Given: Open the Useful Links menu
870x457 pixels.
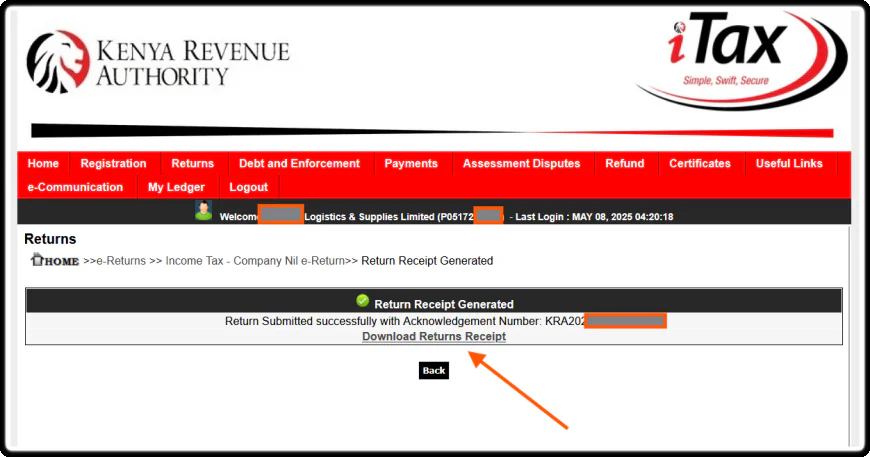Looking at the screenshot, I should click(789, 163).
